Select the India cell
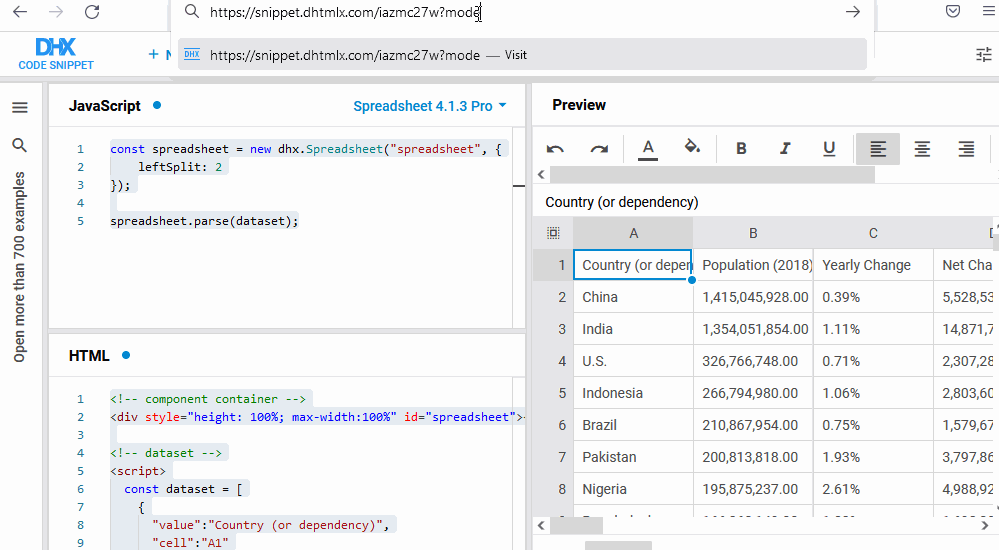The width and height of the screenshot is (999, 550). tap(633, 329)
